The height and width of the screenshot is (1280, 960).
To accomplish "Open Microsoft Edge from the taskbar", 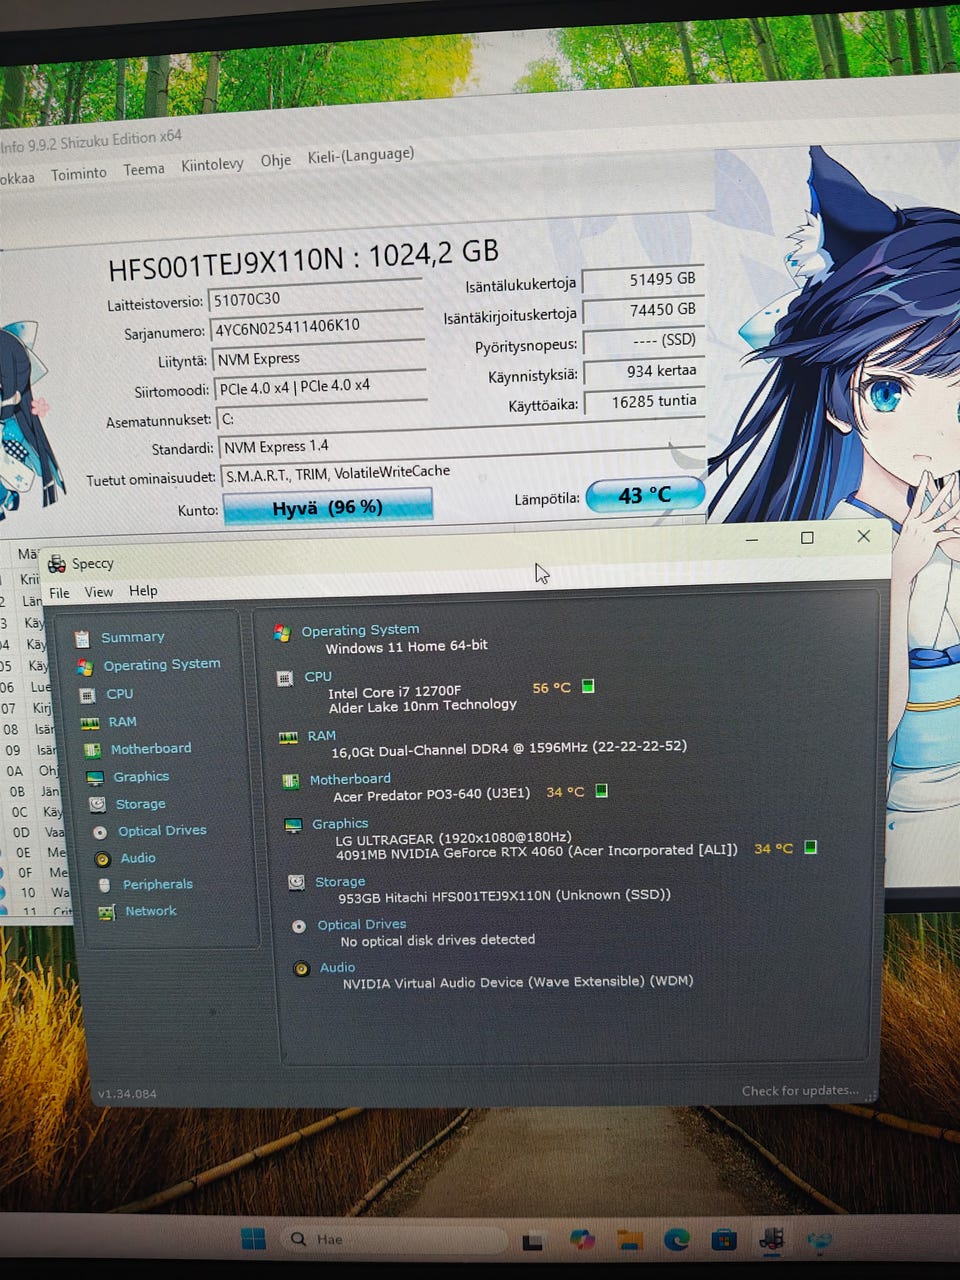I will point(677,1240).
